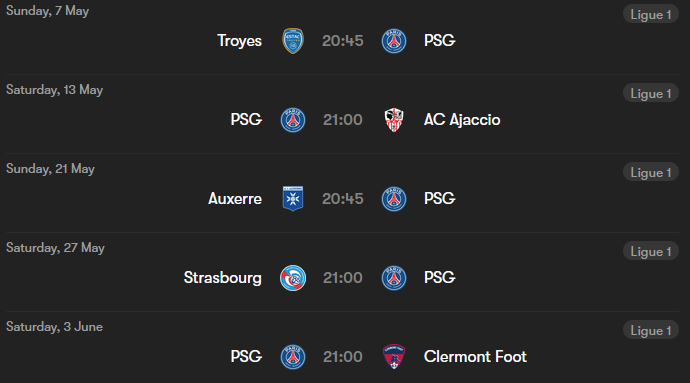Click the PSG crest in the Ajaccio fixture
The height and width of the screenshot is (383, 690).
[x=293, y=120]
